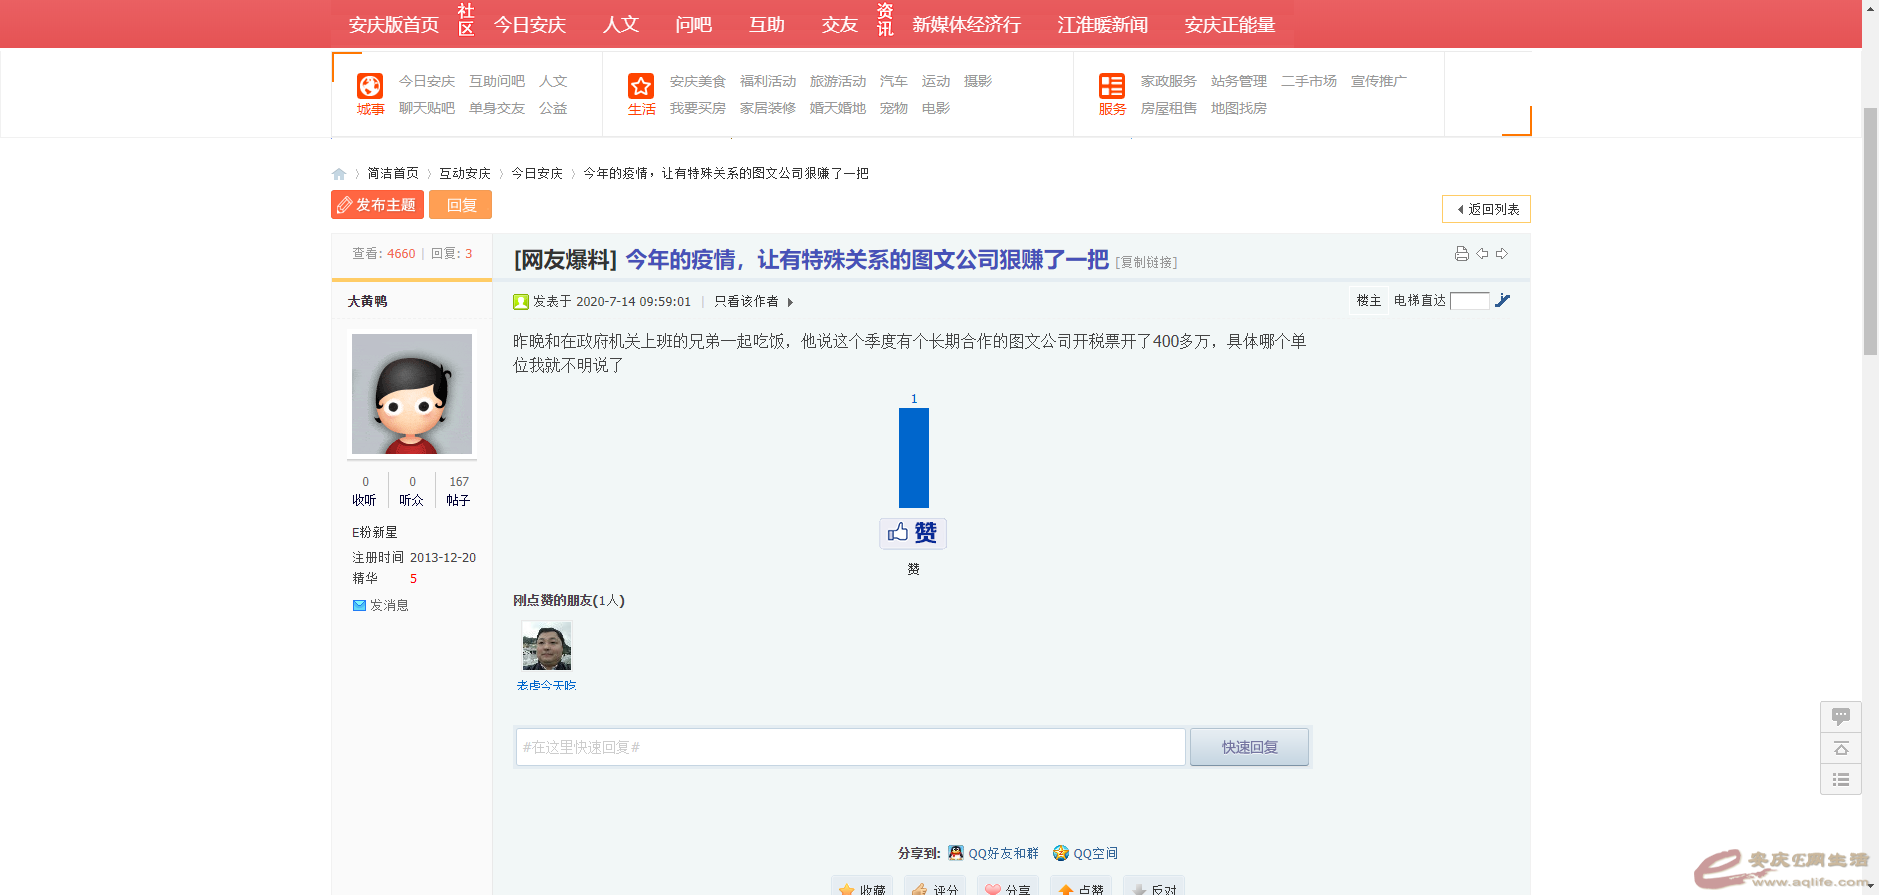Click the elevator jump icon beside 电梯直达
Viewport: 1879px width, 895px height.
(1502, 301)
